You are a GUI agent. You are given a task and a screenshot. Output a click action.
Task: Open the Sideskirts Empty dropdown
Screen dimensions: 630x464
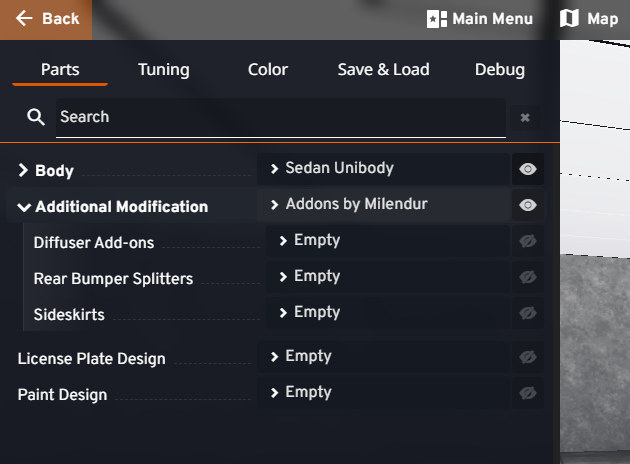pyautogui.click(x=387, y=313)
